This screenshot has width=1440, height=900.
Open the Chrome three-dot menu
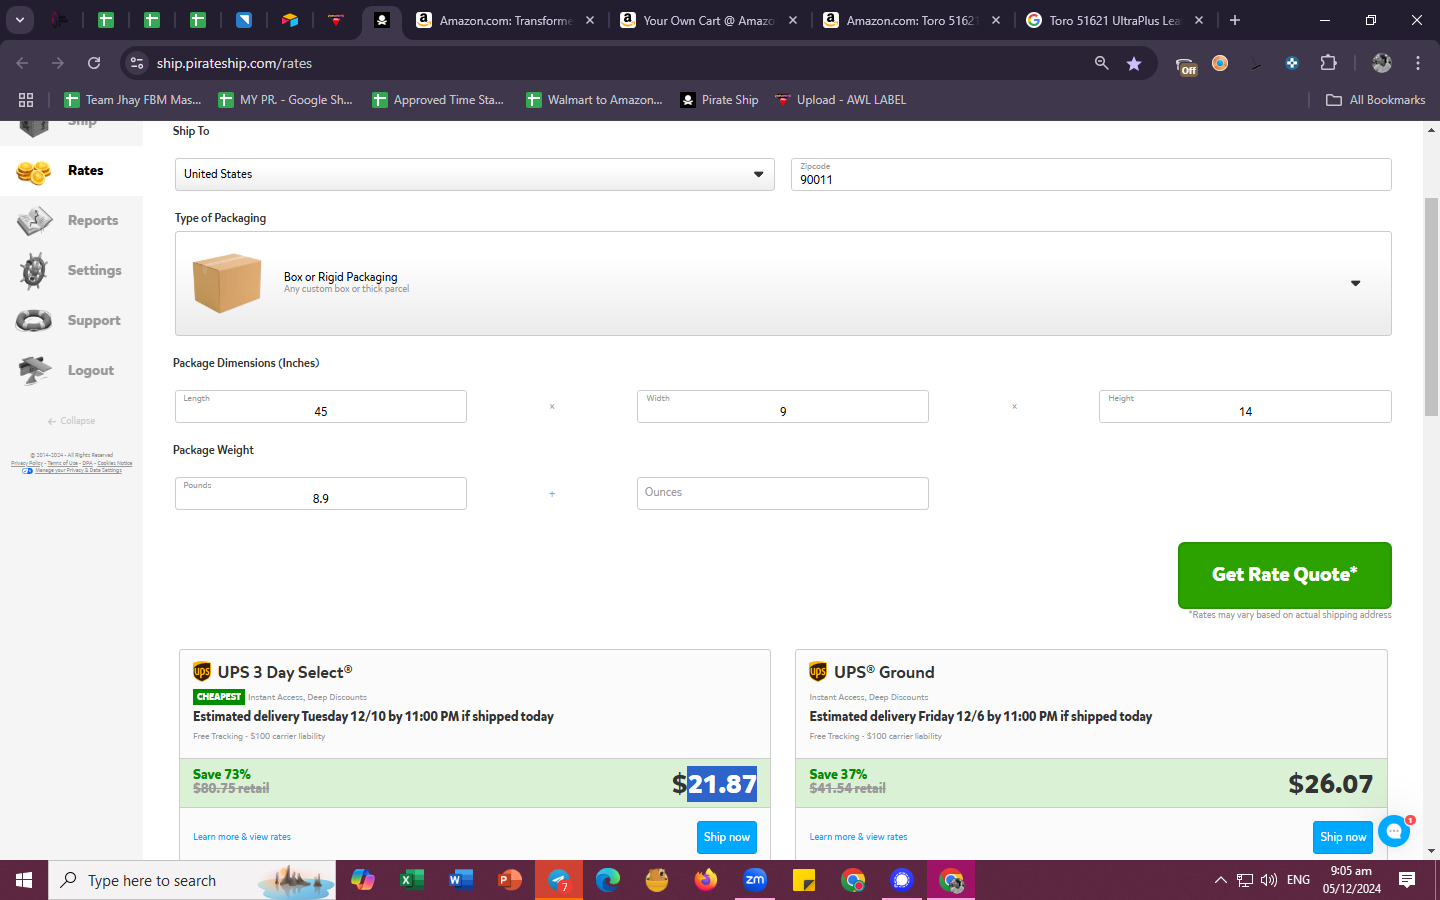pyautogui.click(x=1418, y=63)
